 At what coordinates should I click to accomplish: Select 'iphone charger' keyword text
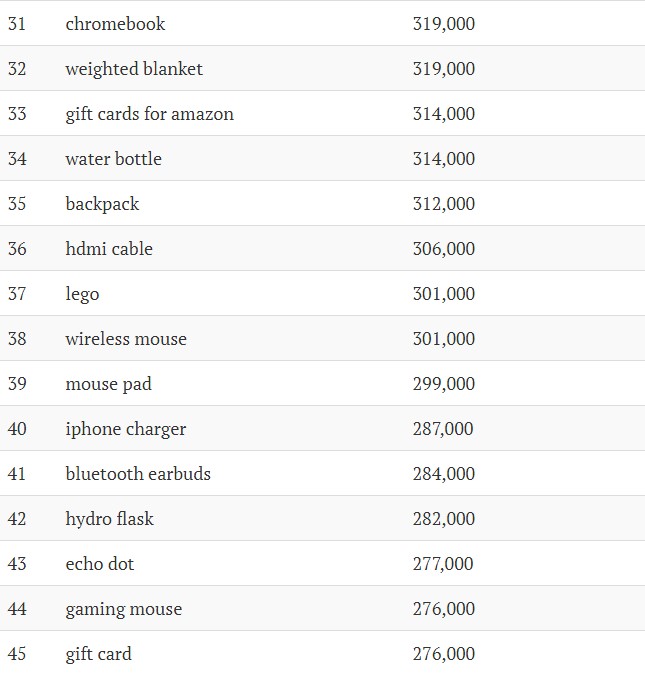[126, 429]
